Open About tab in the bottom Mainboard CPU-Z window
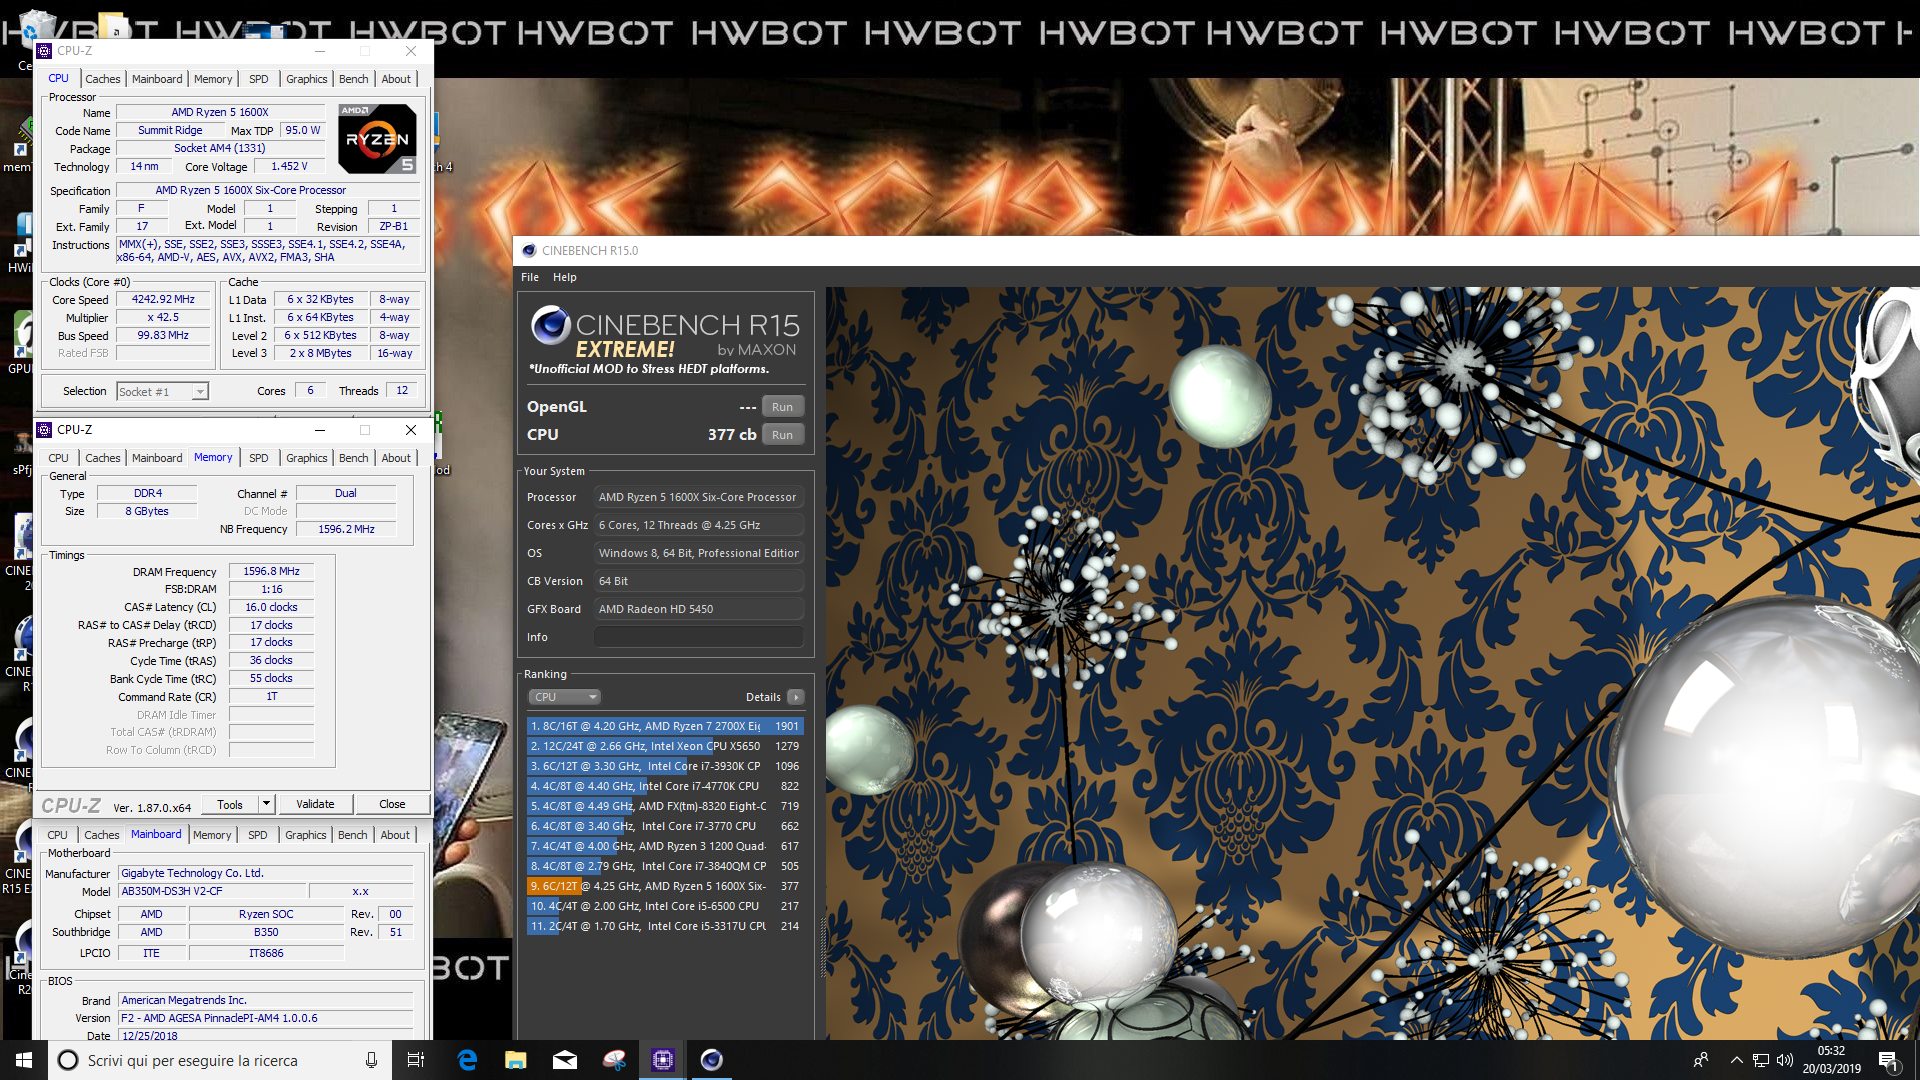Screen dimensions: 1920x1080 tap(395, 835)
